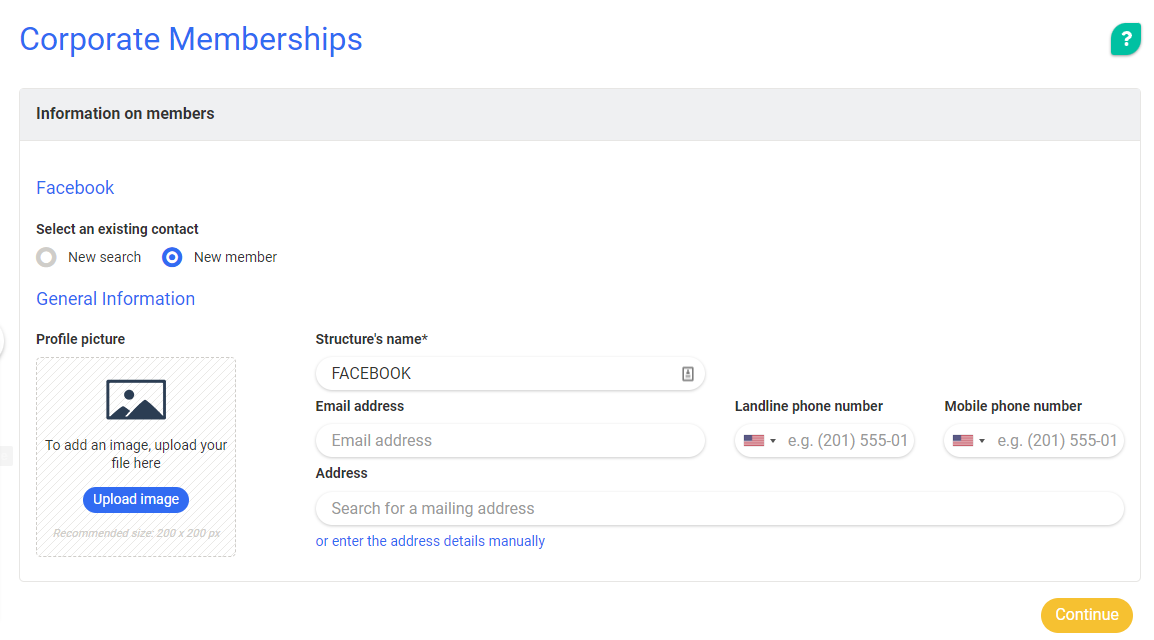Click the General Information section heading

[x=115, y=299]
